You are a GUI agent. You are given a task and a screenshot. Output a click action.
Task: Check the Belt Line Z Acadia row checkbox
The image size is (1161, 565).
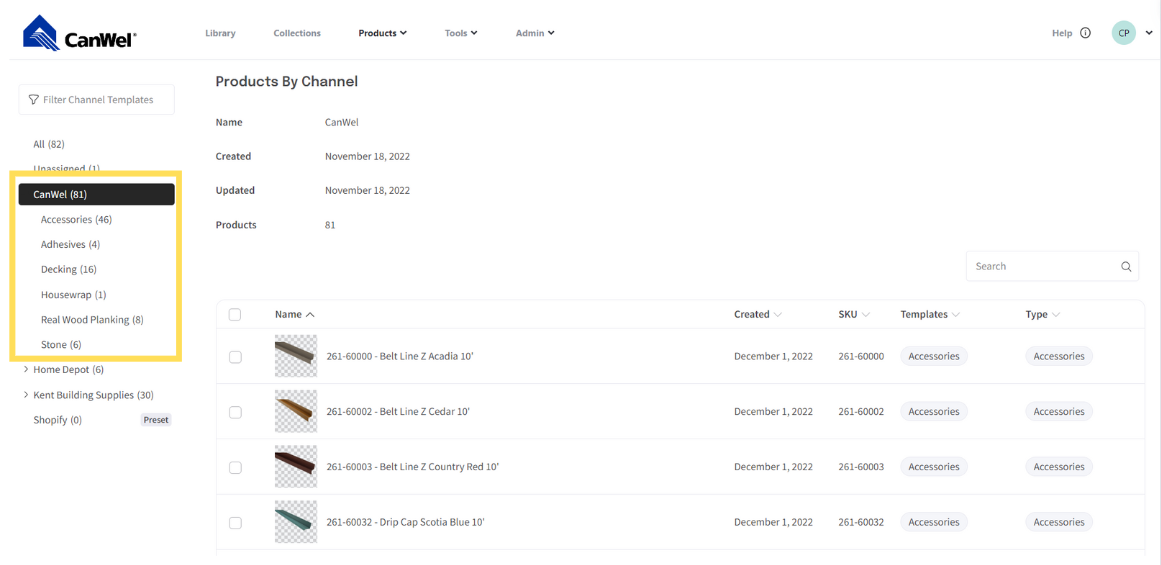[235, 356]
